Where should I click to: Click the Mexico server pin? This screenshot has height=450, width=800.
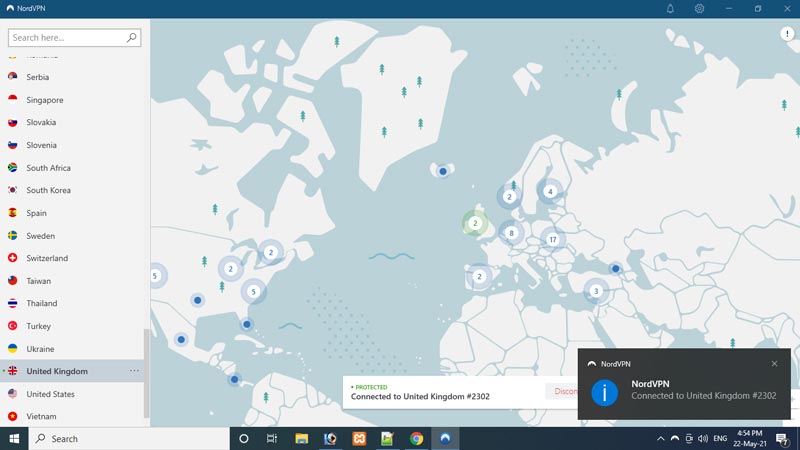pos(181,339)
